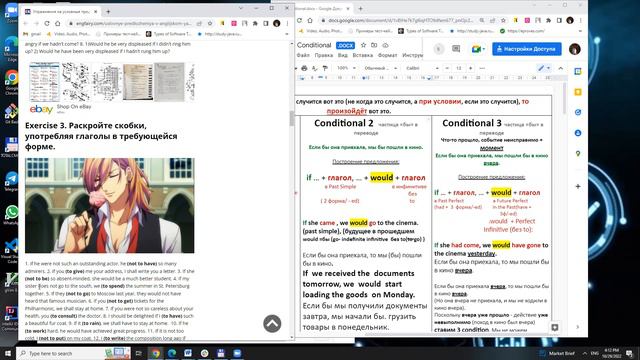Collapse Docs menus with up chevron
The width and height of the screenshot is (640, 360).
[561, 68]
